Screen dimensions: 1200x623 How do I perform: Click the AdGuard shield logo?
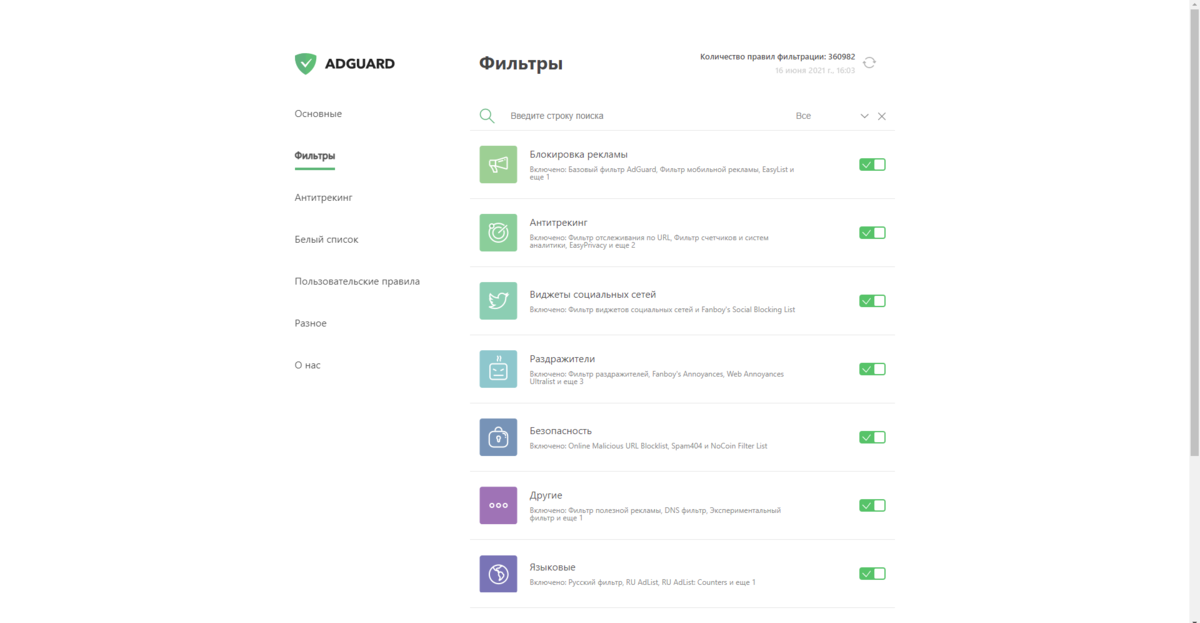305,63
